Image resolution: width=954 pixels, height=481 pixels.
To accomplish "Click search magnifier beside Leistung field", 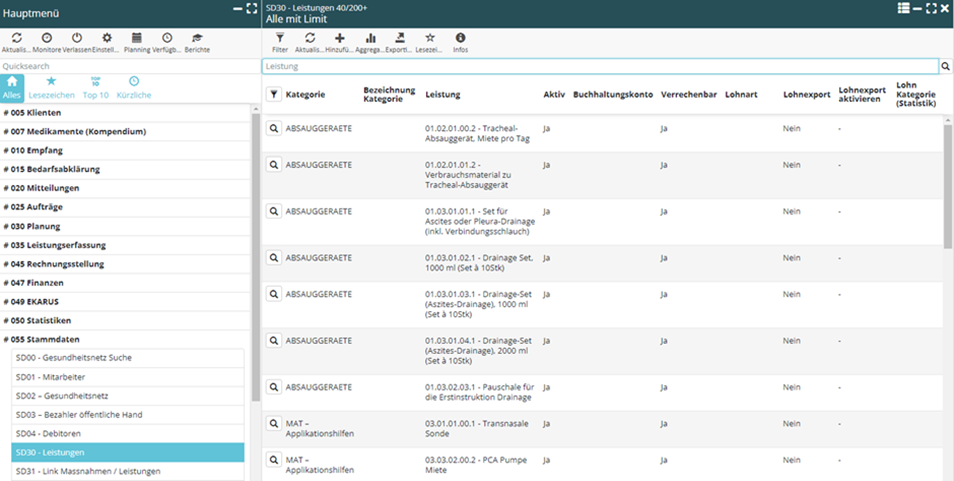I will pos(946,66).
